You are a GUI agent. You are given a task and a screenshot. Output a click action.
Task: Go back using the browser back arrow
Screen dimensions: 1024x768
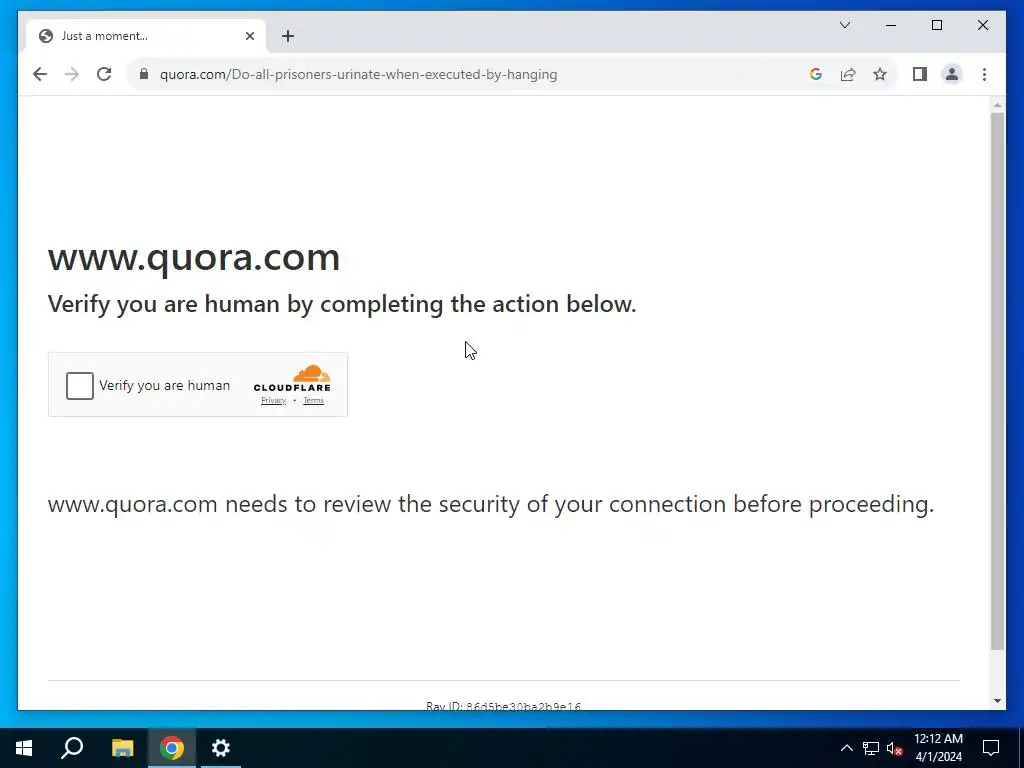(40, 74)
